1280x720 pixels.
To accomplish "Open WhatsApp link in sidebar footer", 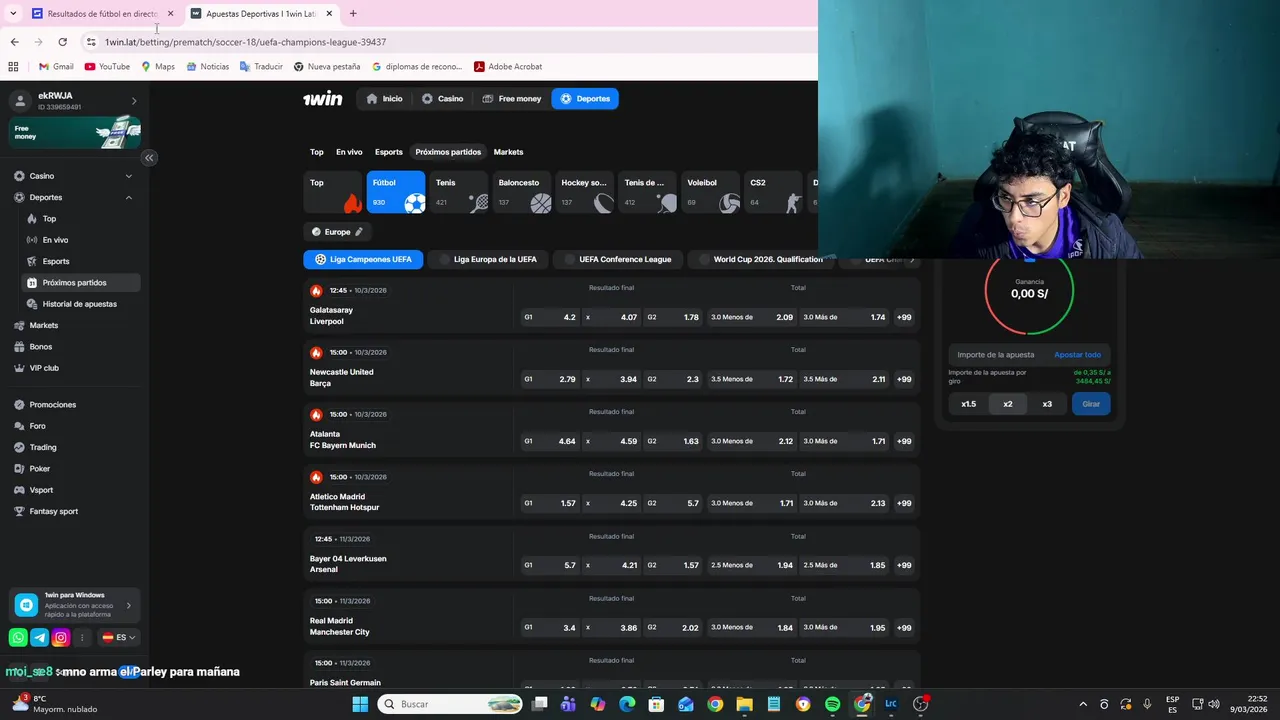I will [18, 637].
